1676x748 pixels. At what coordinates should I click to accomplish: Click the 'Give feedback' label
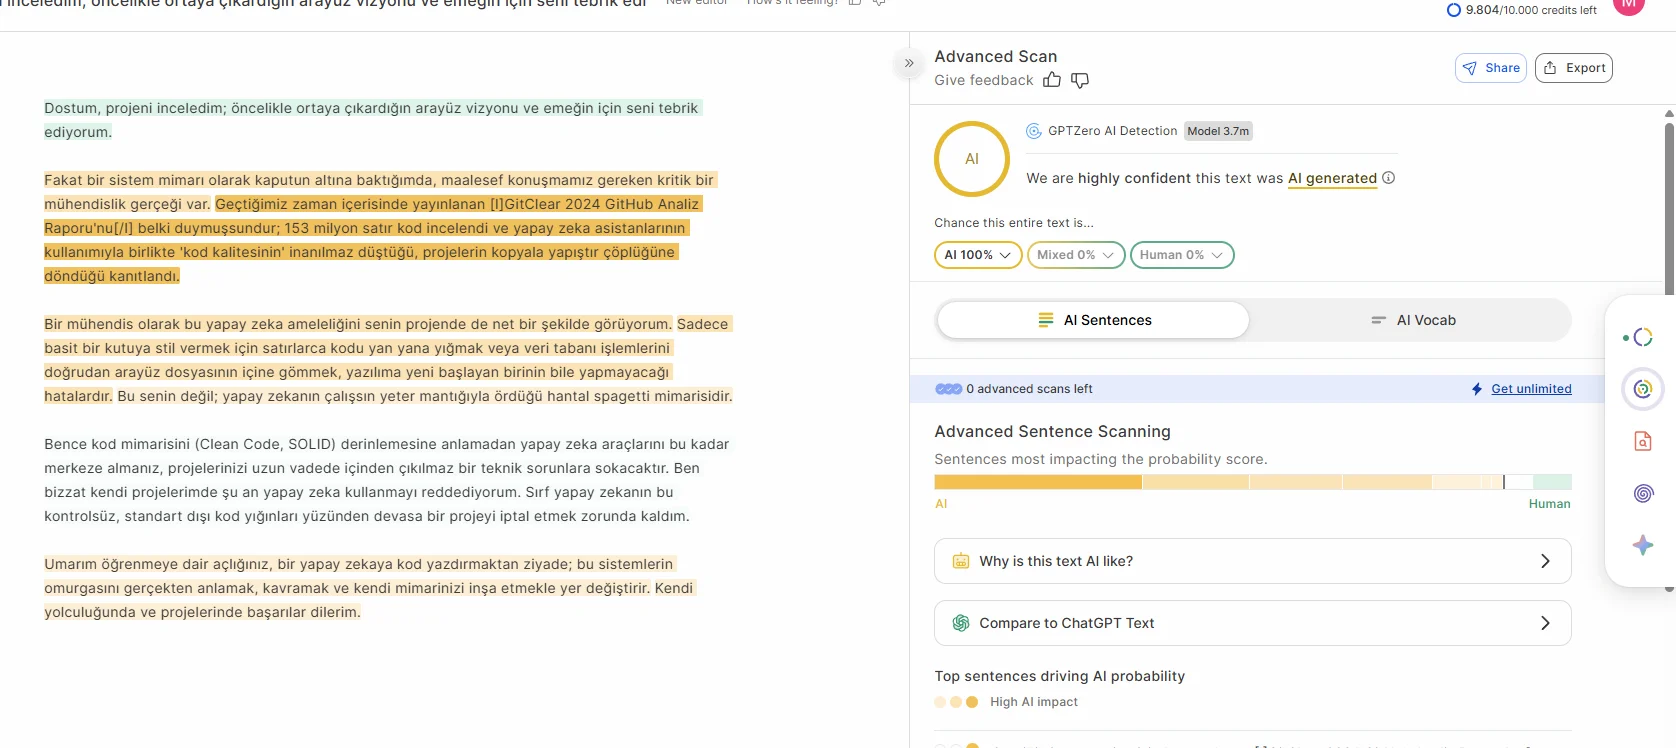point(984,80)
